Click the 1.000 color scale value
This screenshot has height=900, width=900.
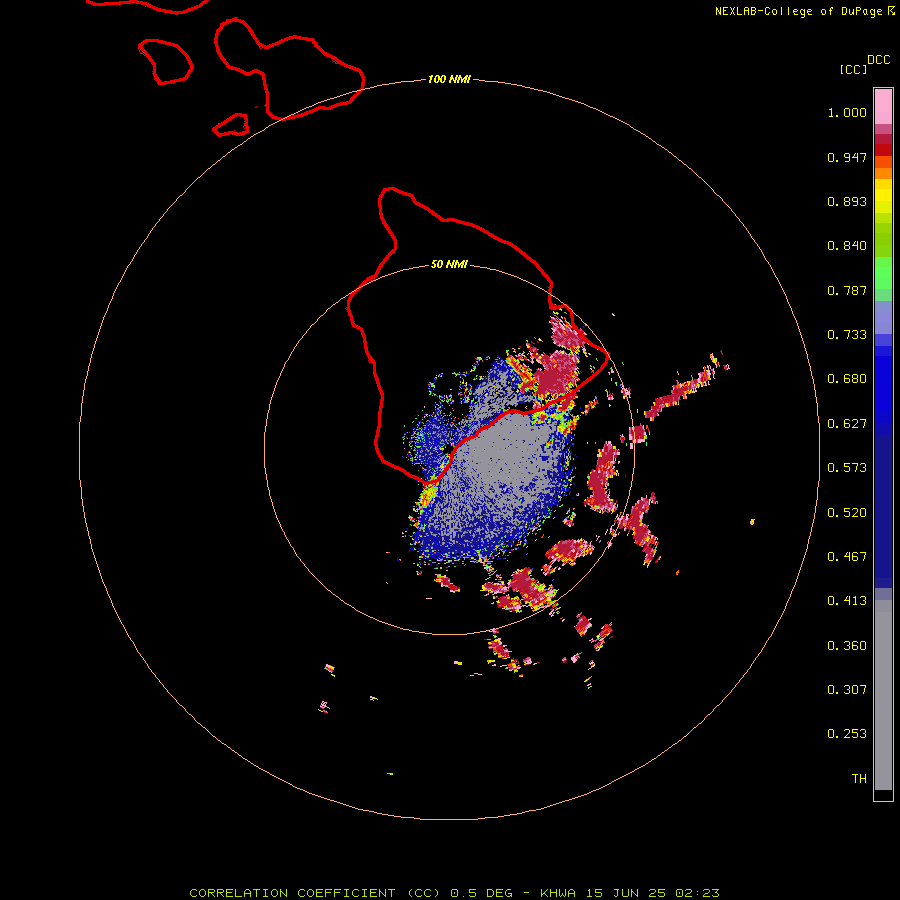[847, 112]
